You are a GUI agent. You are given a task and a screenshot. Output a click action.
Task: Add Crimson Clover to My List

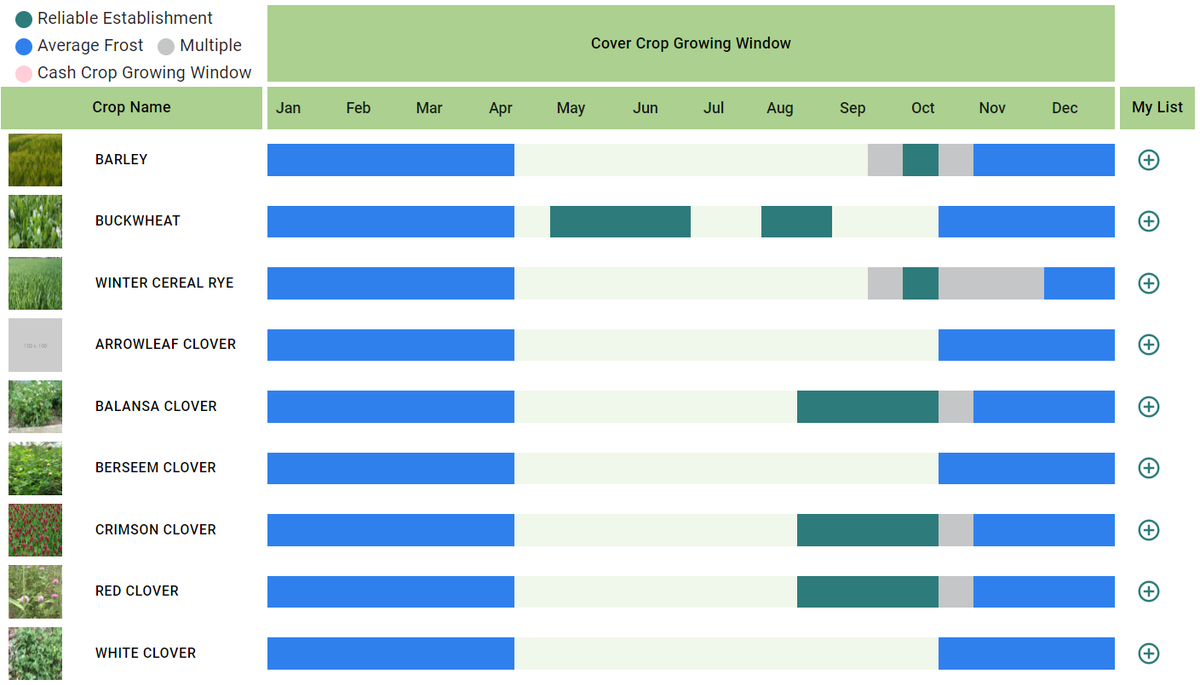(1148, 530)
